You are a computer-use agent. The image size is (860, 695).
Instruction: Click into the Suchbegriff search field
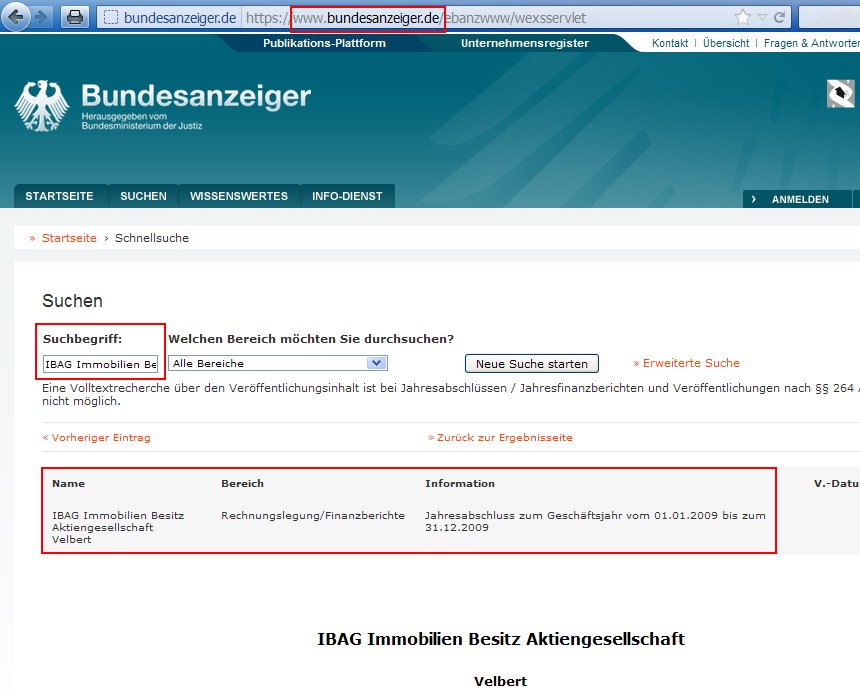(100, 364)
